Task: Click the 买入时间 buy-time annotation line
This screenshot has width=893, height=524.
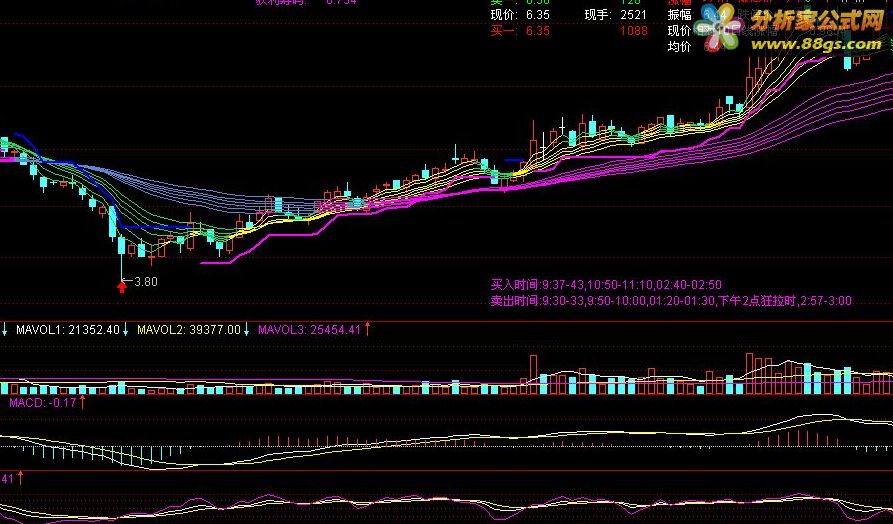Action: 606,285
